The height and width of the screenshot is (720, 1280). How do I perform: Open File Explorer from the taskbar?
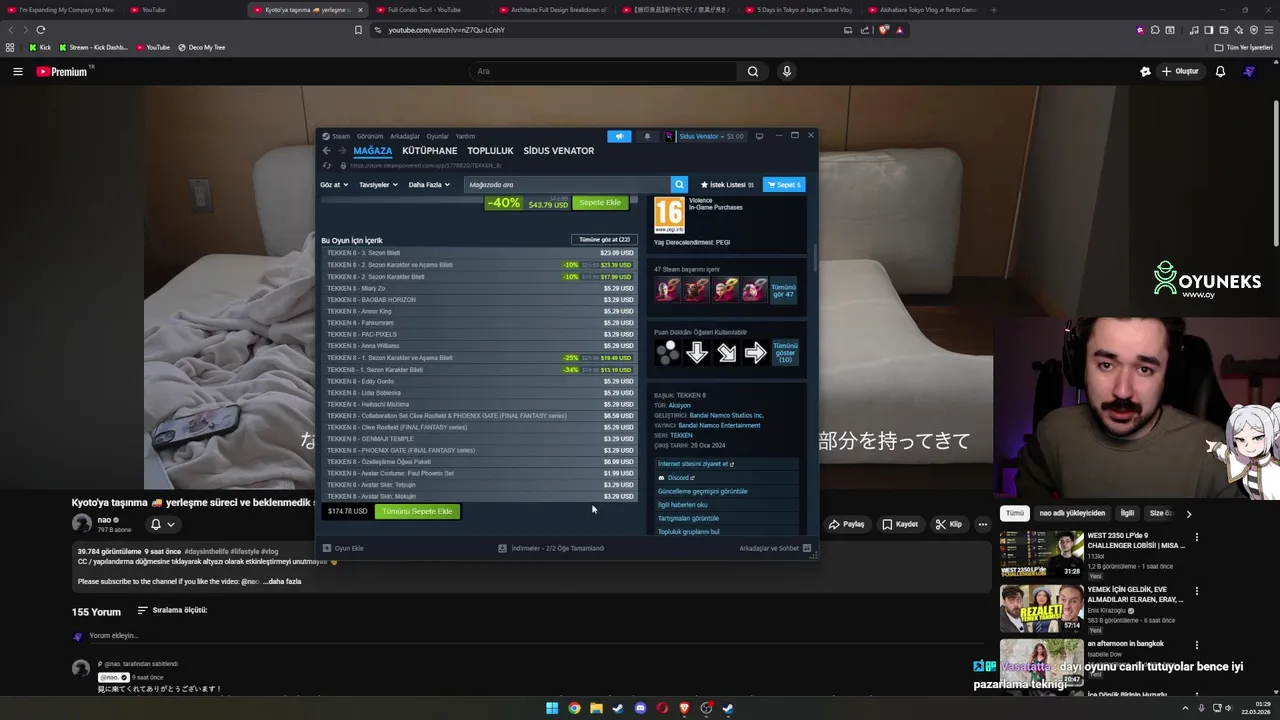(596, 708)
